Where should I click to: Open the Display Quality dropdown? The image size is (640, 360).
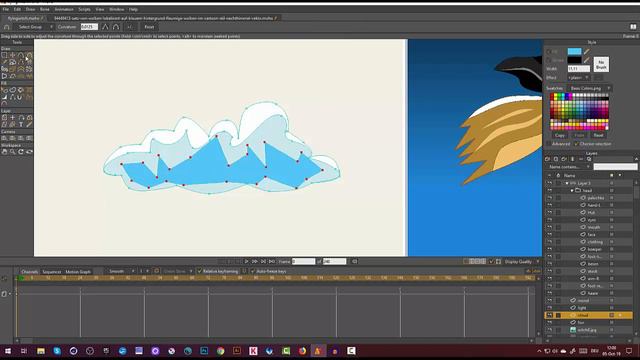[x=522, y=262]
